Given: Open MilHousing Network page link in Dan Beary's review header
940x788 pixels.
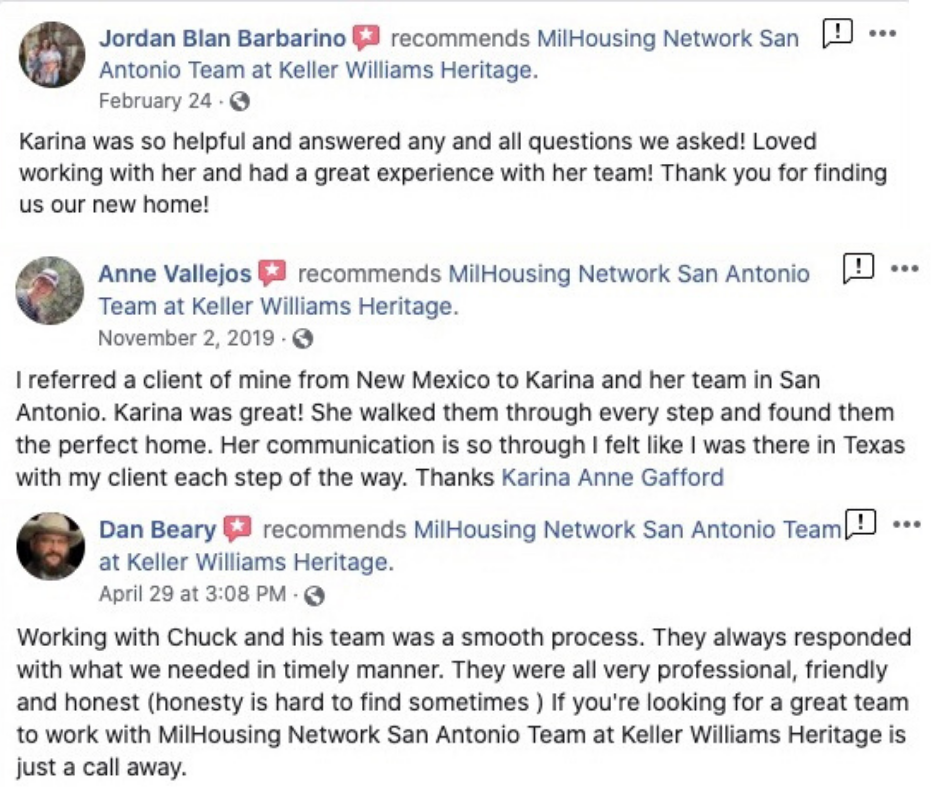Looking at the screenshot, I should [x=627, y=529].
